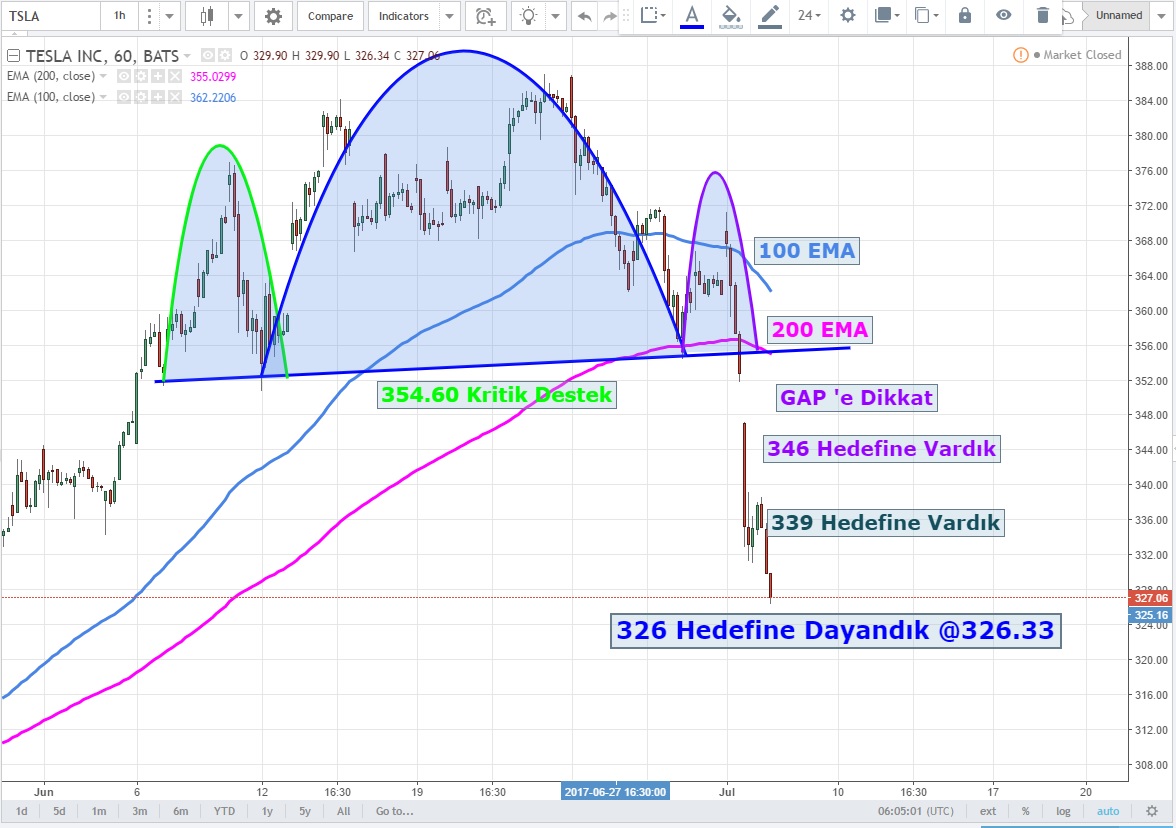
Task: Select the 1h interval button
Action: [x=120, y=16]
